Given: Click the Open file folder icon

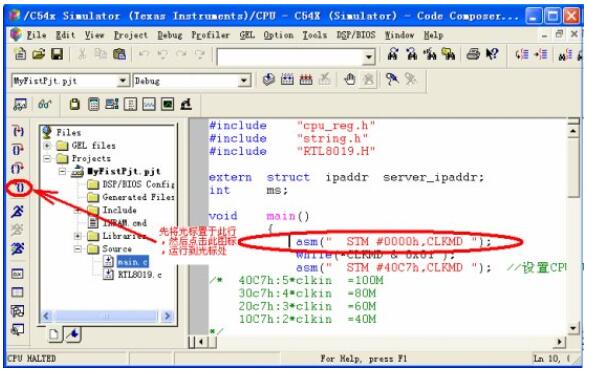Looking at the screenshot, I should (x=39, y=54).
